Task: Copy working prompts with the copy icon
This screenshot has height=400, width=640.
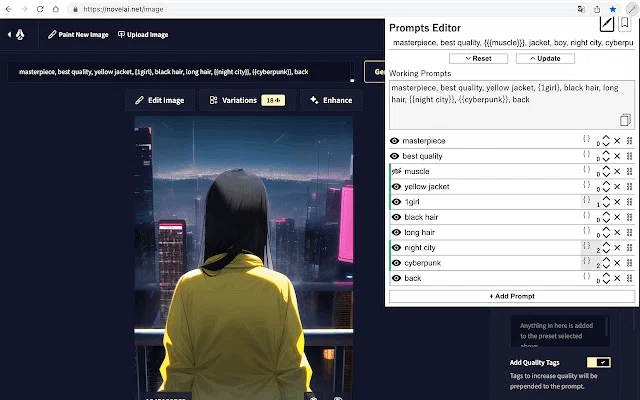Action: tap(625, 120)
